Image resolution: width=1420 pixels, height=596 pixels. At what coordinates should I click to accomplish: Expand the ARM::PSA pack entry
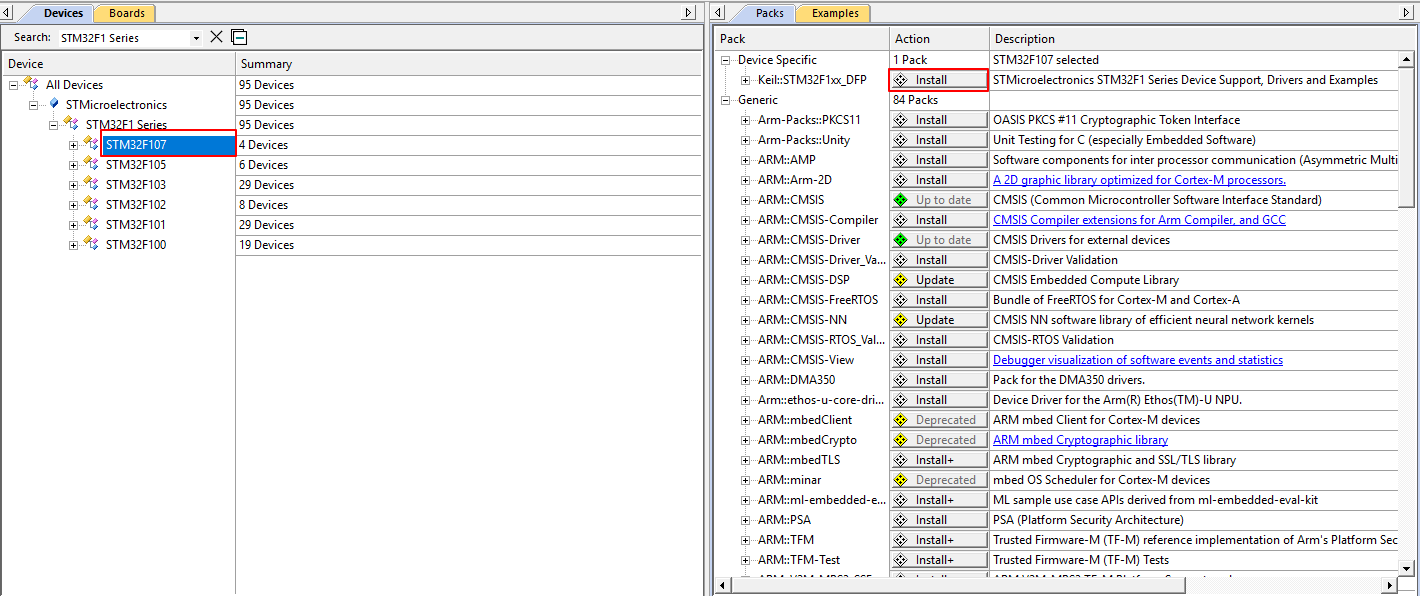coord(747,520)
